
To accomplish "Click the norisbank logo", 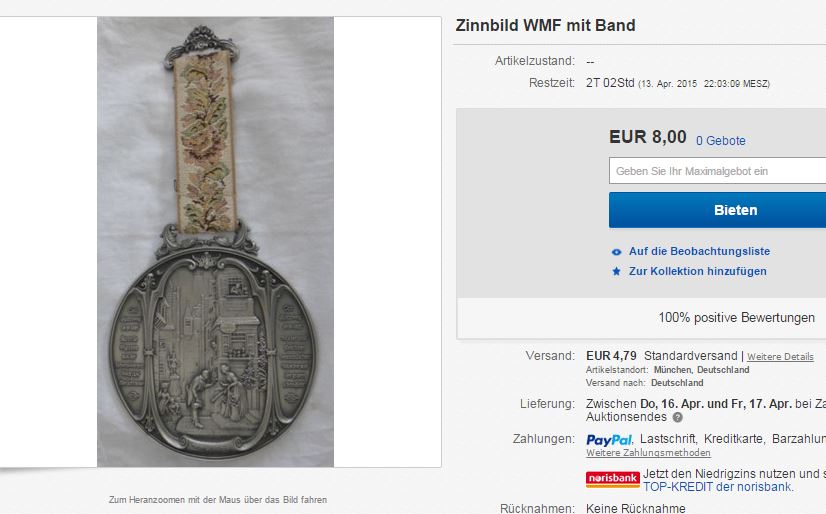I will [613, 479].
